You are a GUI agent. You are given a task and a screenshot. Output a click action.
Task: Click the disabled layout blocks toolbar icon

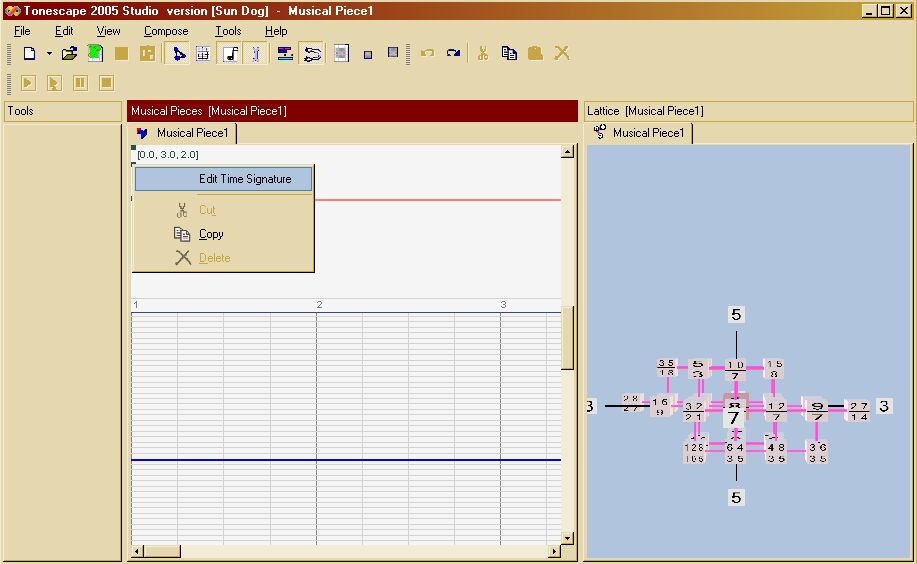pyautogui.click(x=147, y=54)
